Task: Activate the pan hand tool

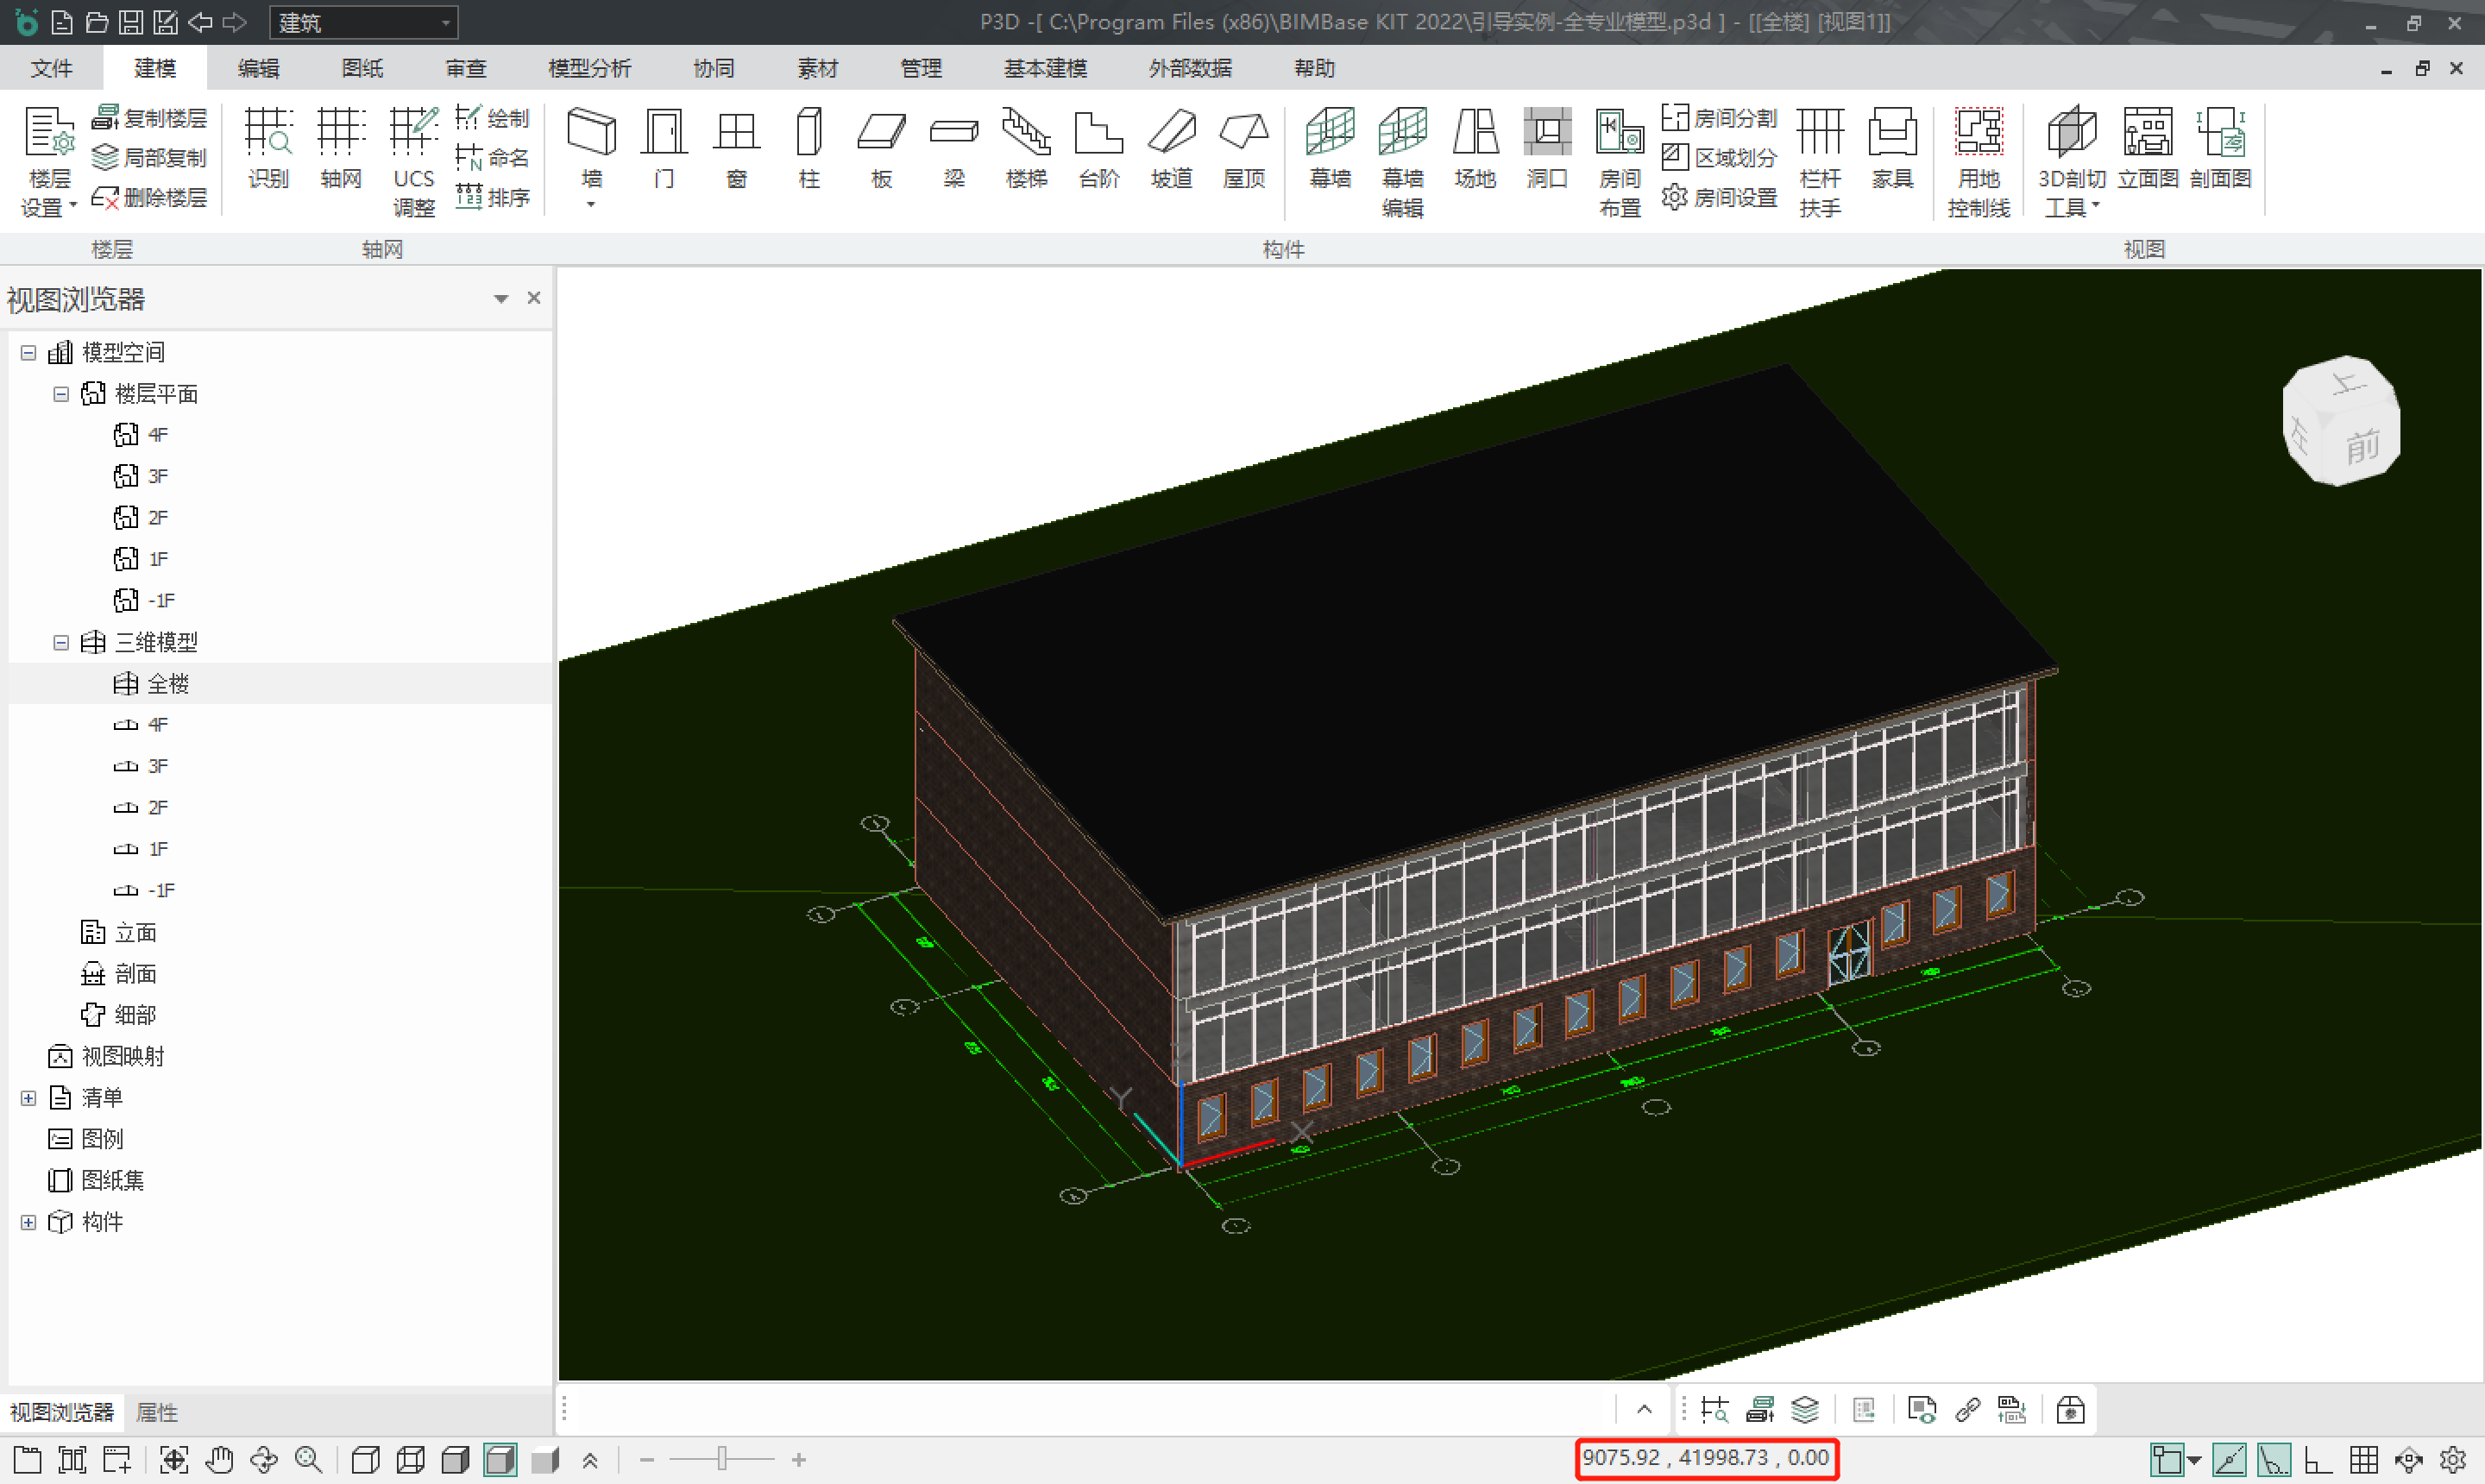Action: 219,1460
